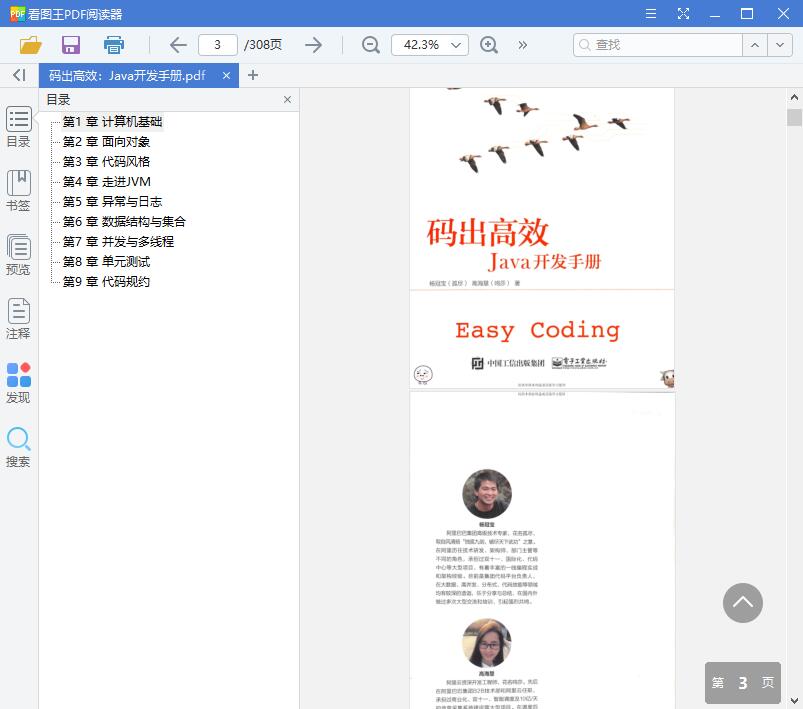
Task: Save the document with the floppy icon
Action: pyautogui.click(x=71, y=45)
